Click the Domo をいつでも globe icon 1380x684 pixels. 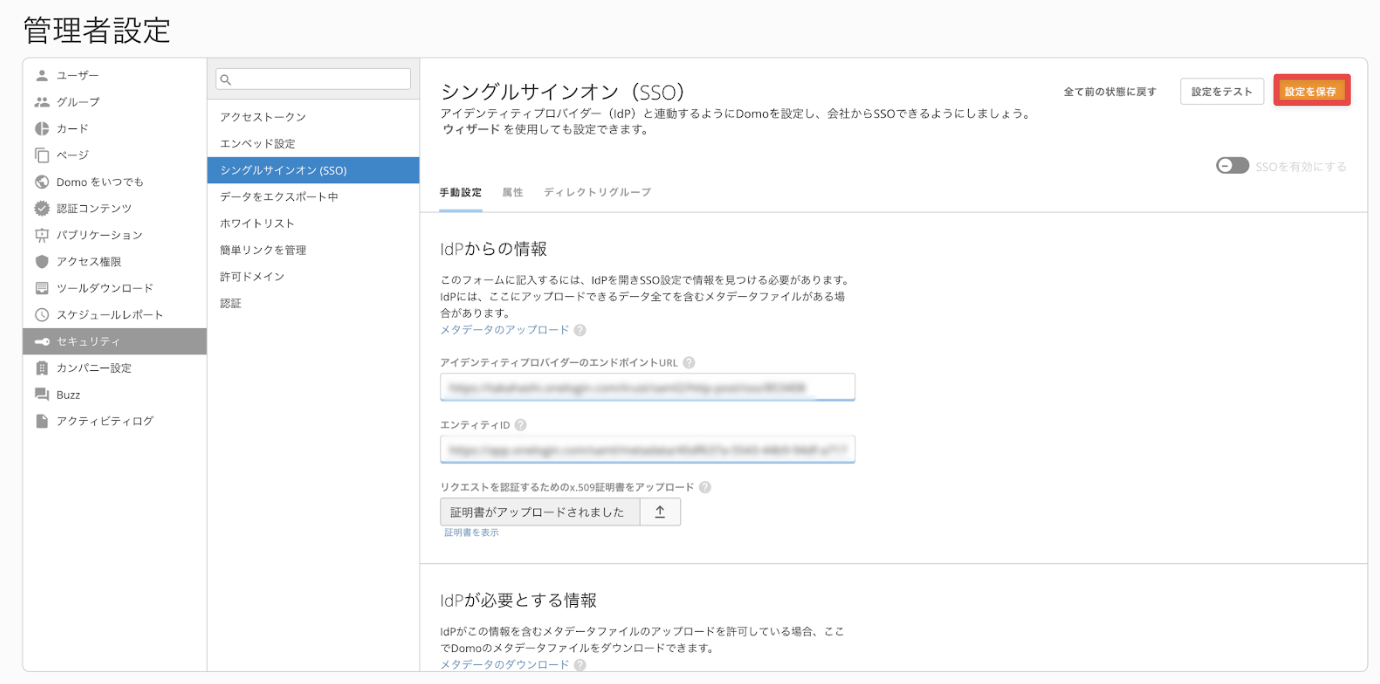pyautogui.click(x=42, y=182)
